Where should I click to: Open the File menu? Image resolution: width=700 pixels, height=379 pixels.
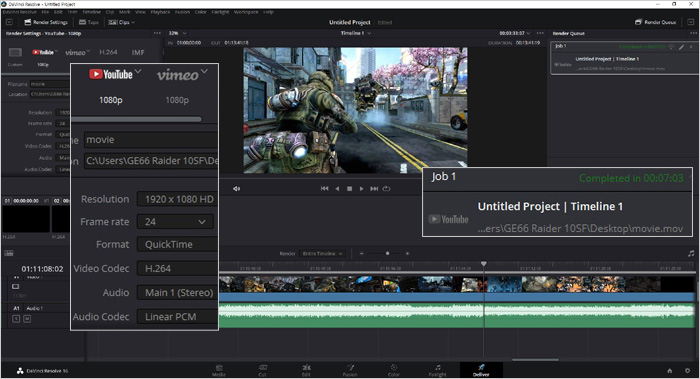click(45, 12)
